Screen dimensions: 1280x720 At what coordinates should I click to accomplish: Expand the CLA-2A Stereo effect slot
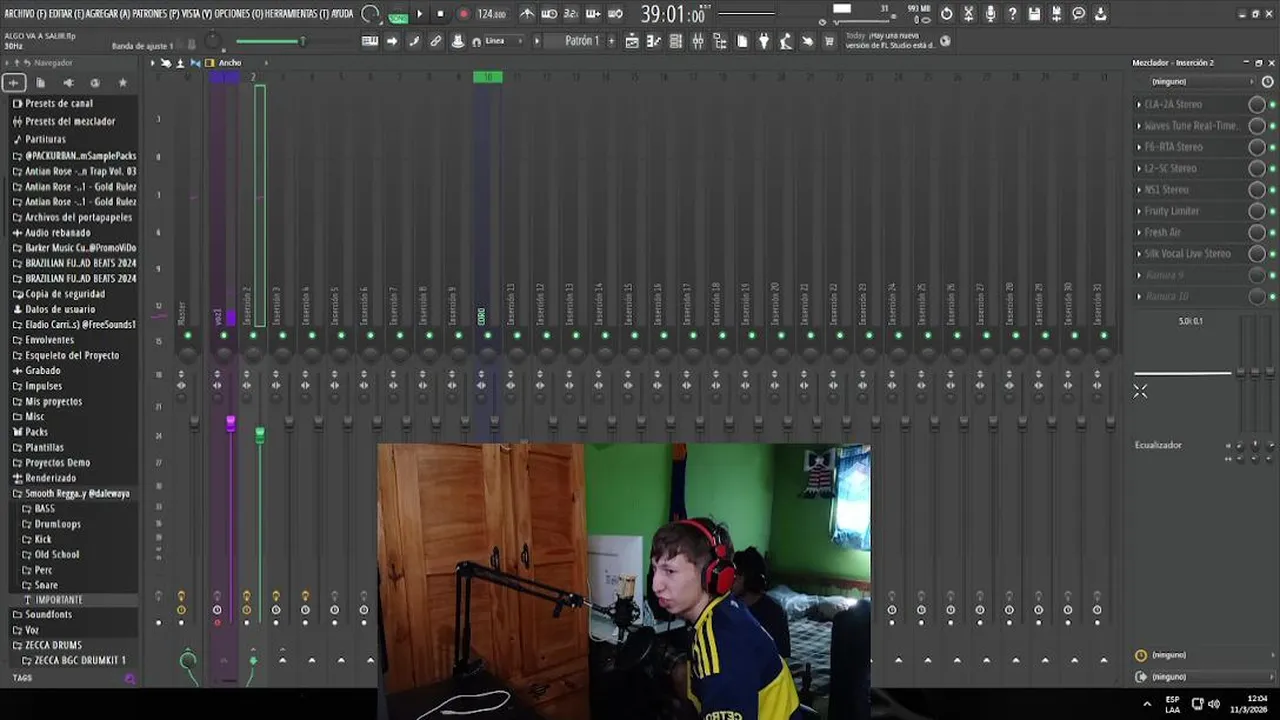tap(1139, 104)
